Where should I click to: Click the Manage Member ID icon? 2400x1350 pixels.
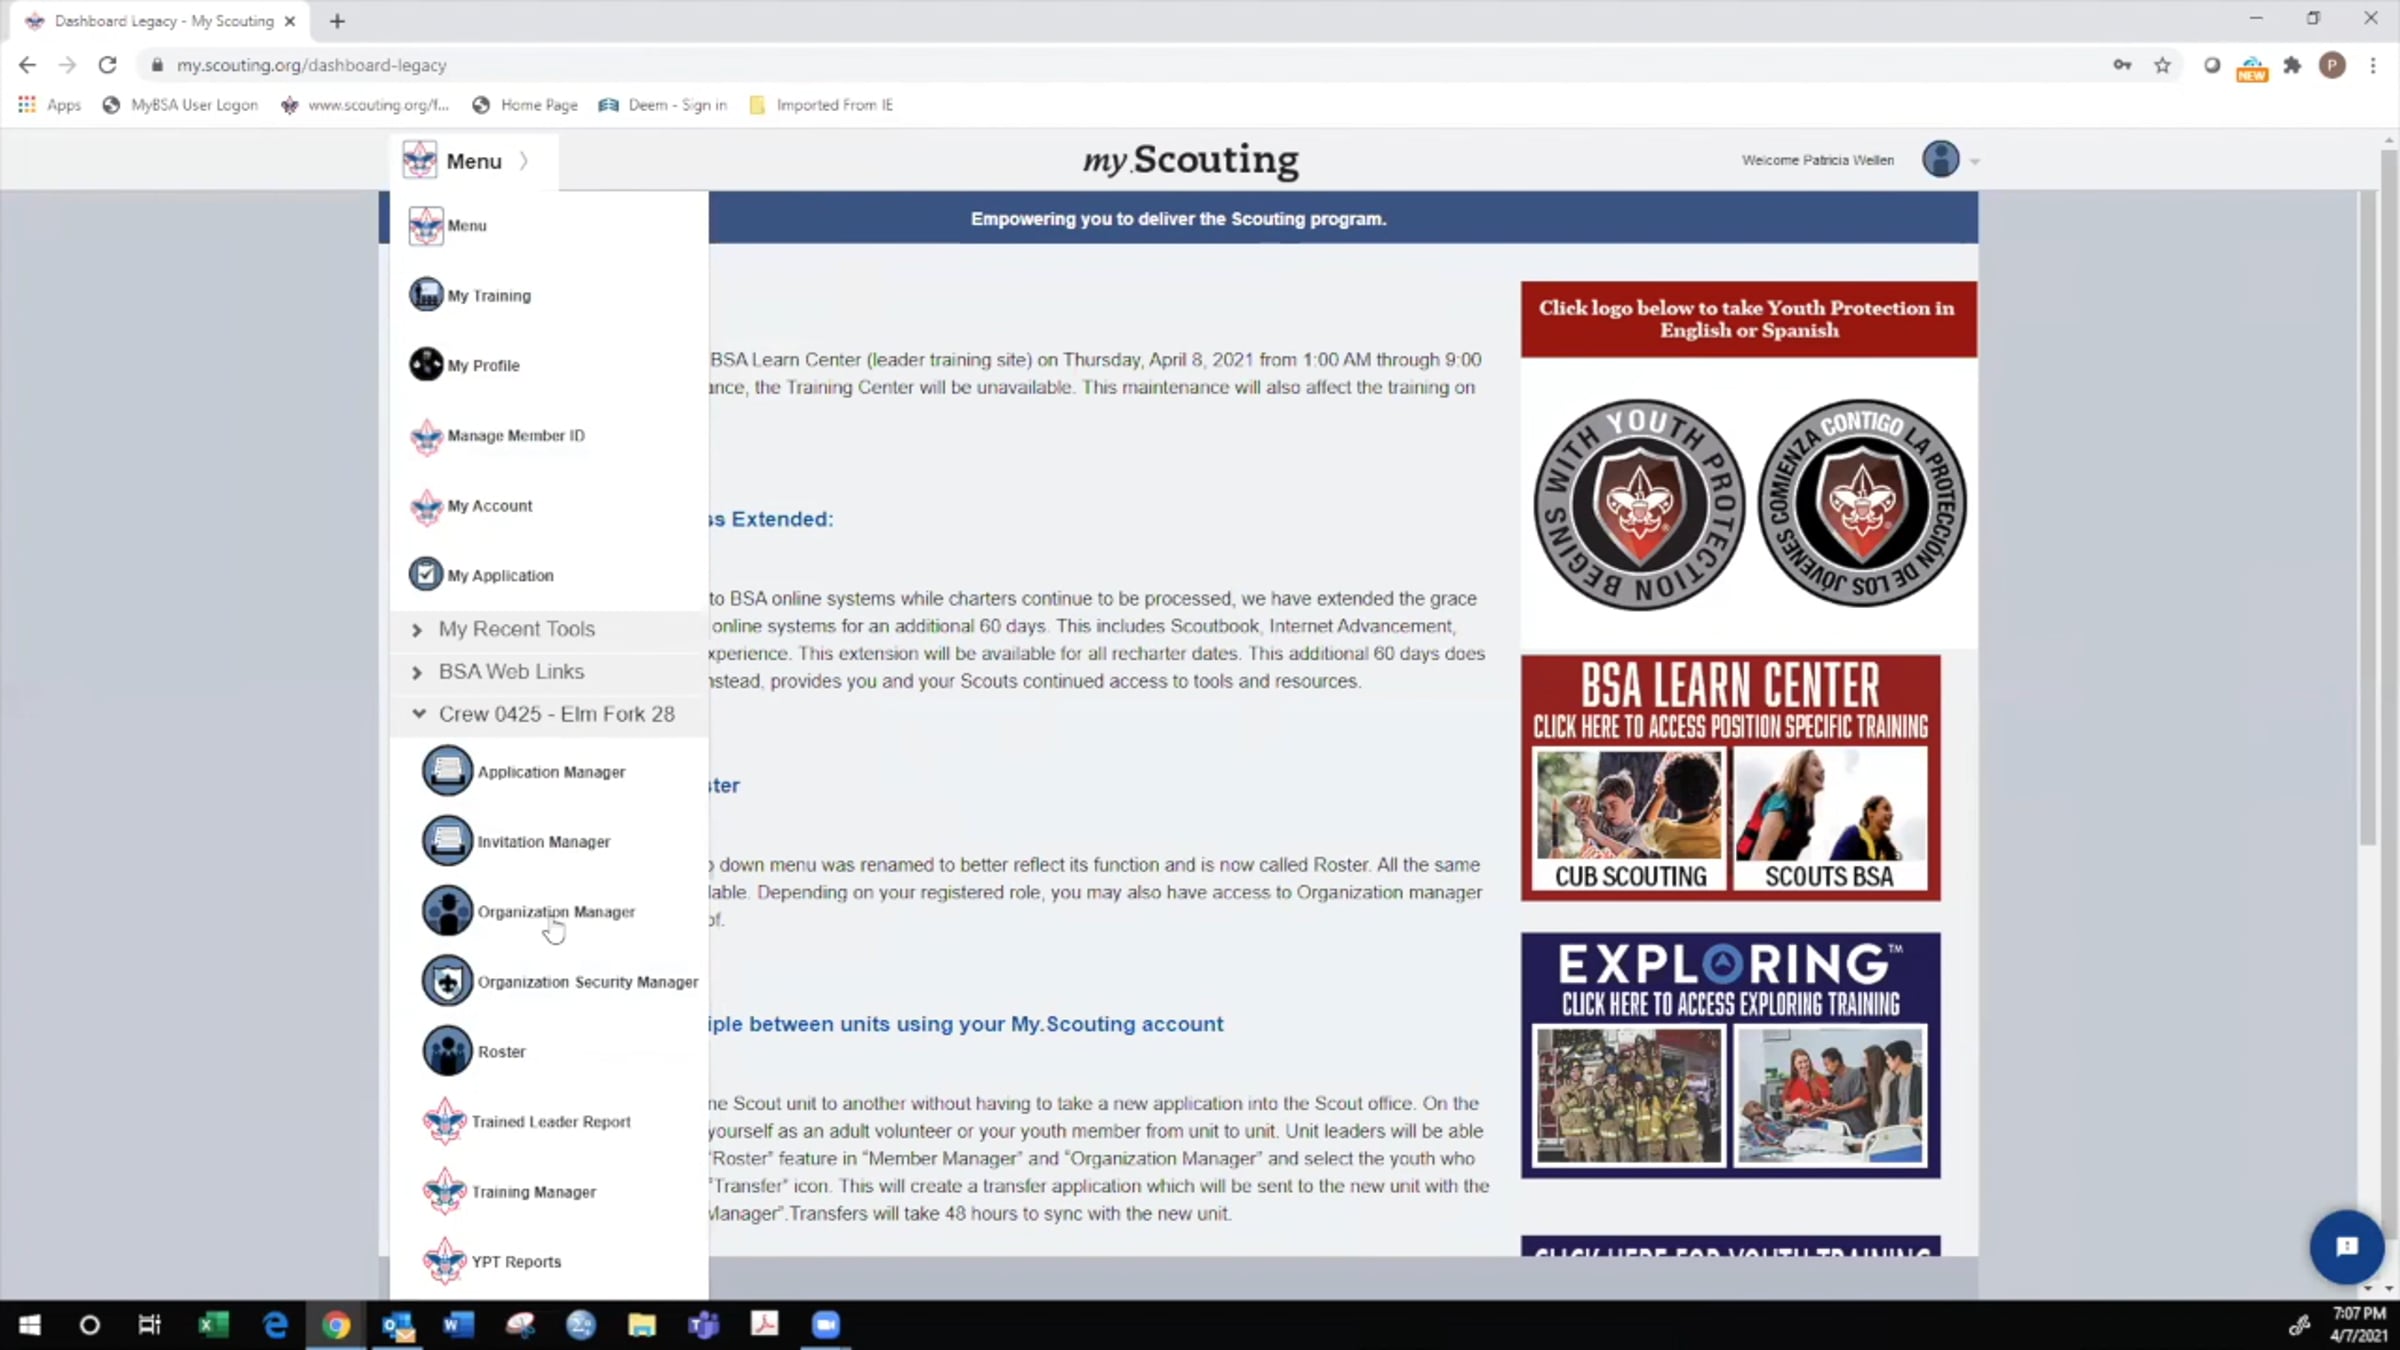pos(426,436)
